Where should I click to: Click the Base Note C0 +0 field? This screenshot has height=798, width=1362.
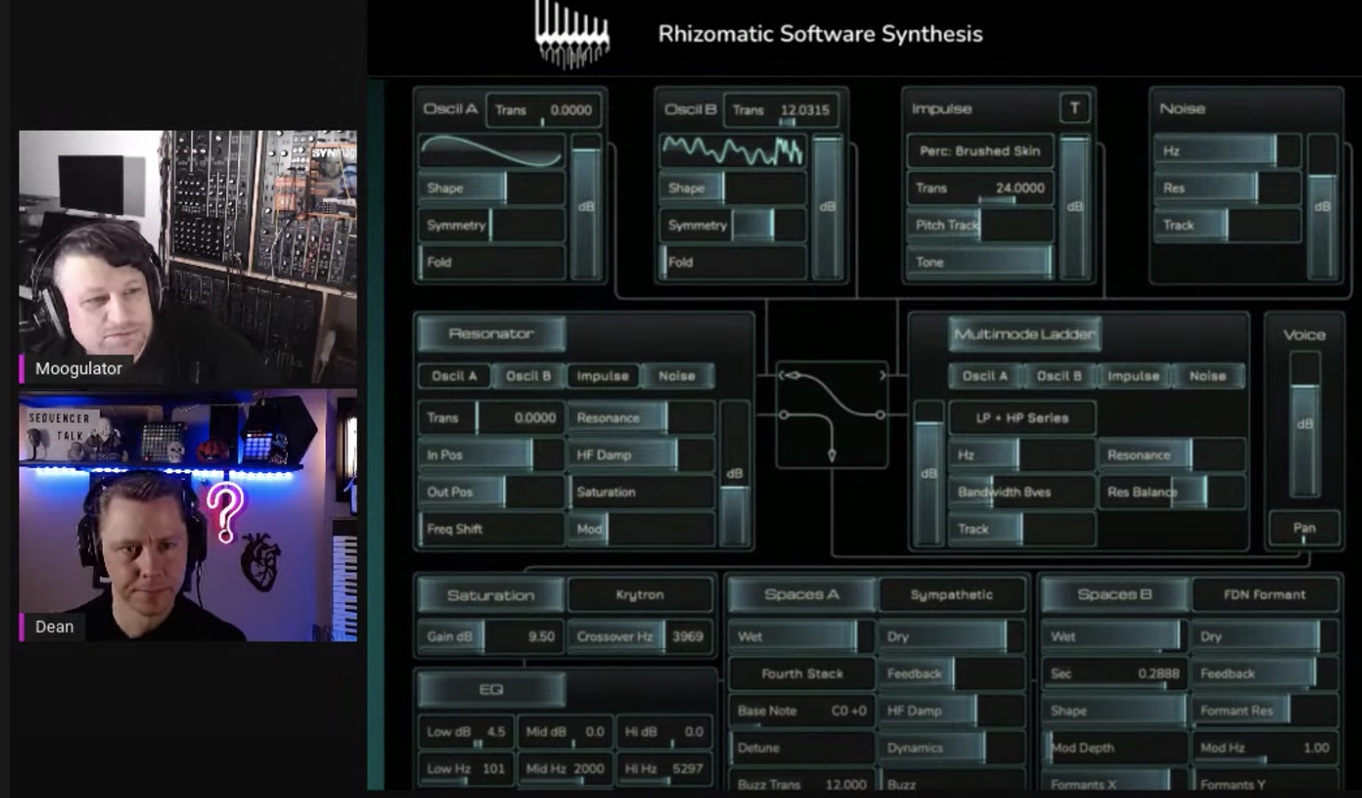(802, 711)
